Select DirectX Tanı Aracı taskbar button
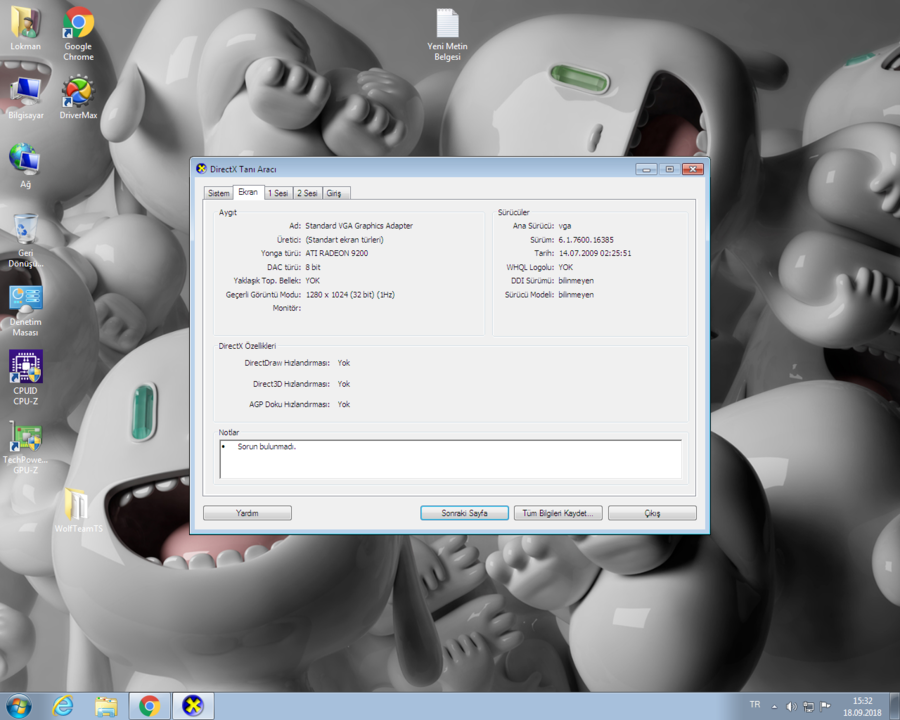Viewport: 900px width, 720px height. coord(193,706)
